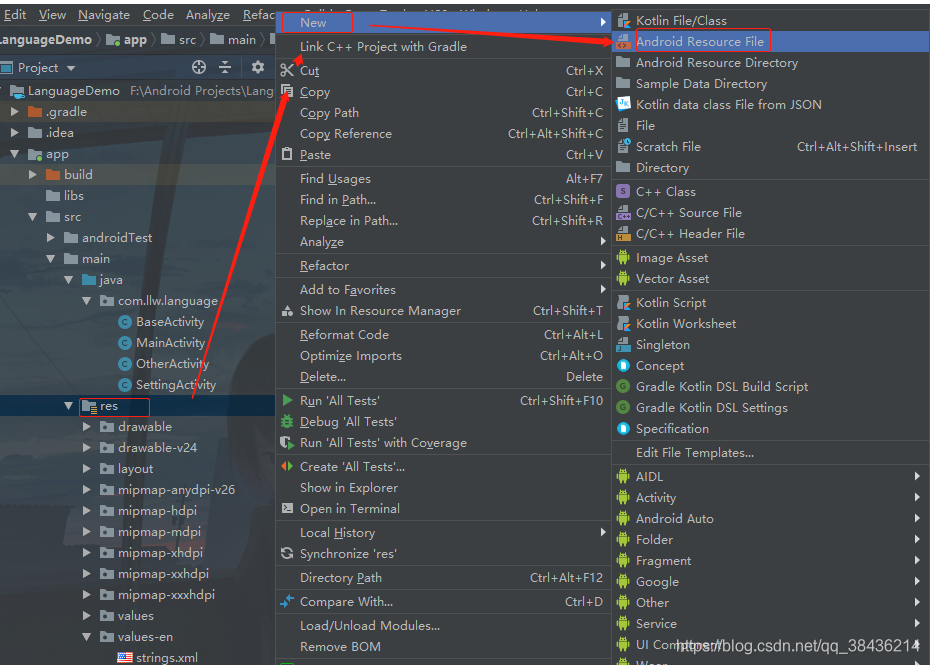The image size is (930, 665).
Task: Expand the build folder
Action: click(x=33, y=174)
